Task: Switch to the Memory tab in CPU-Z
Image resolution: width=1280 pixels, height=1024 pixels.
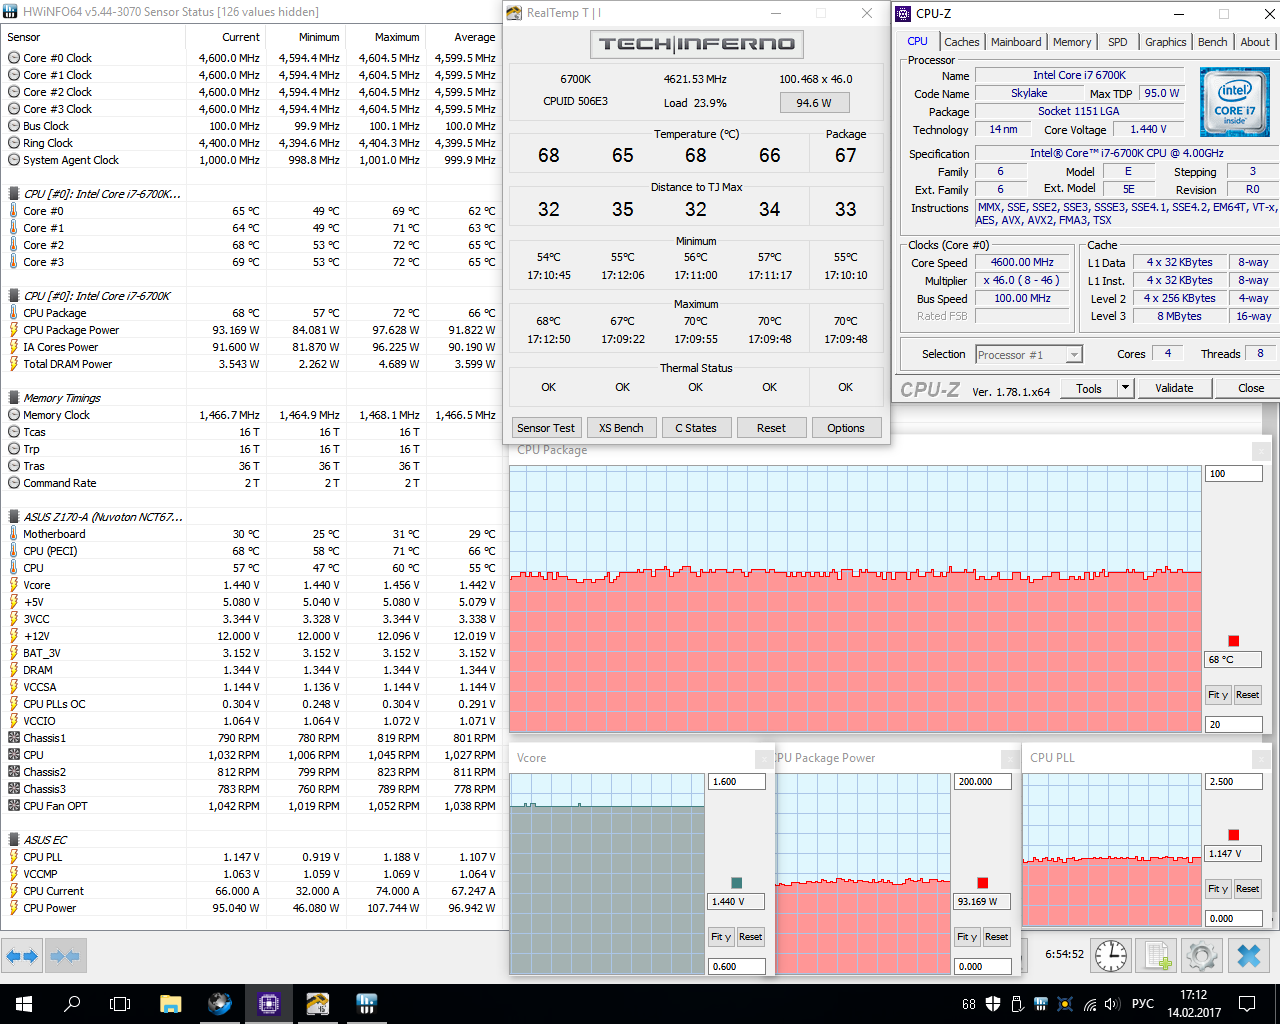Action: 1072,42
